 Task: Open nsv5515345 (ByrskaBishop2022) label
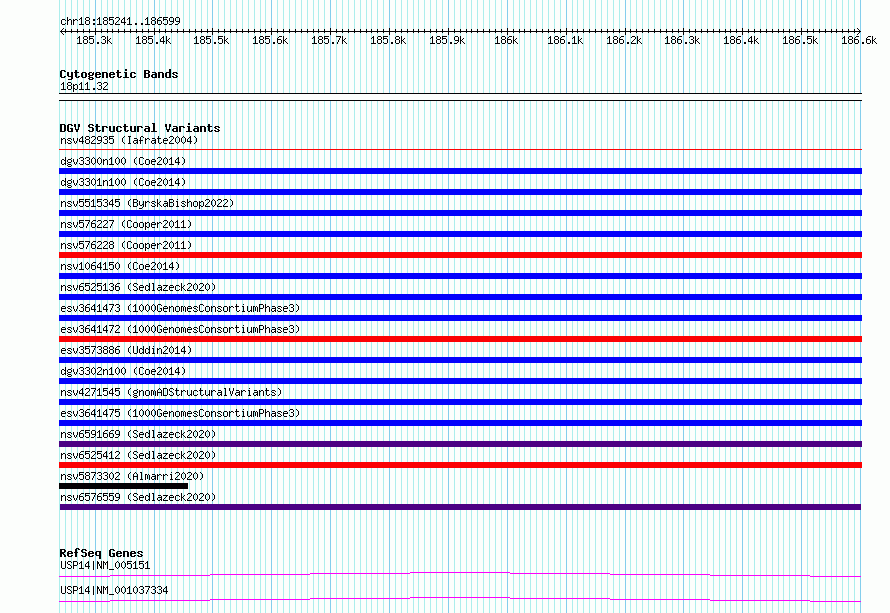147,203
